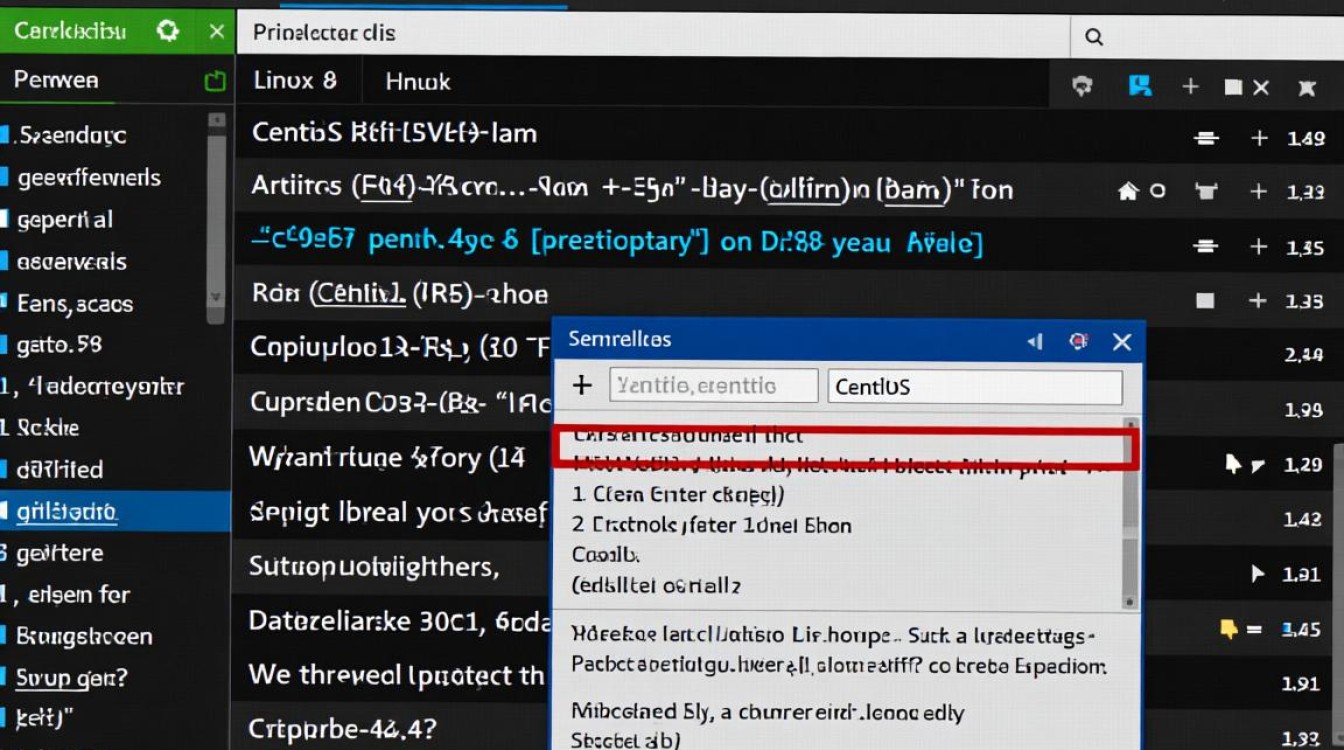Click the gear icon in green header
This screenshot has width=1344, height=750.
[167, 32]
